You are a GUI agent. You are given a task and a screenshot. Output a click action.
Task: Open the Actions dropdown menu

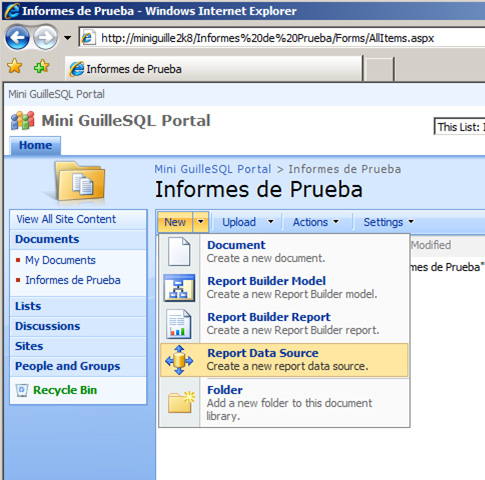316,222
